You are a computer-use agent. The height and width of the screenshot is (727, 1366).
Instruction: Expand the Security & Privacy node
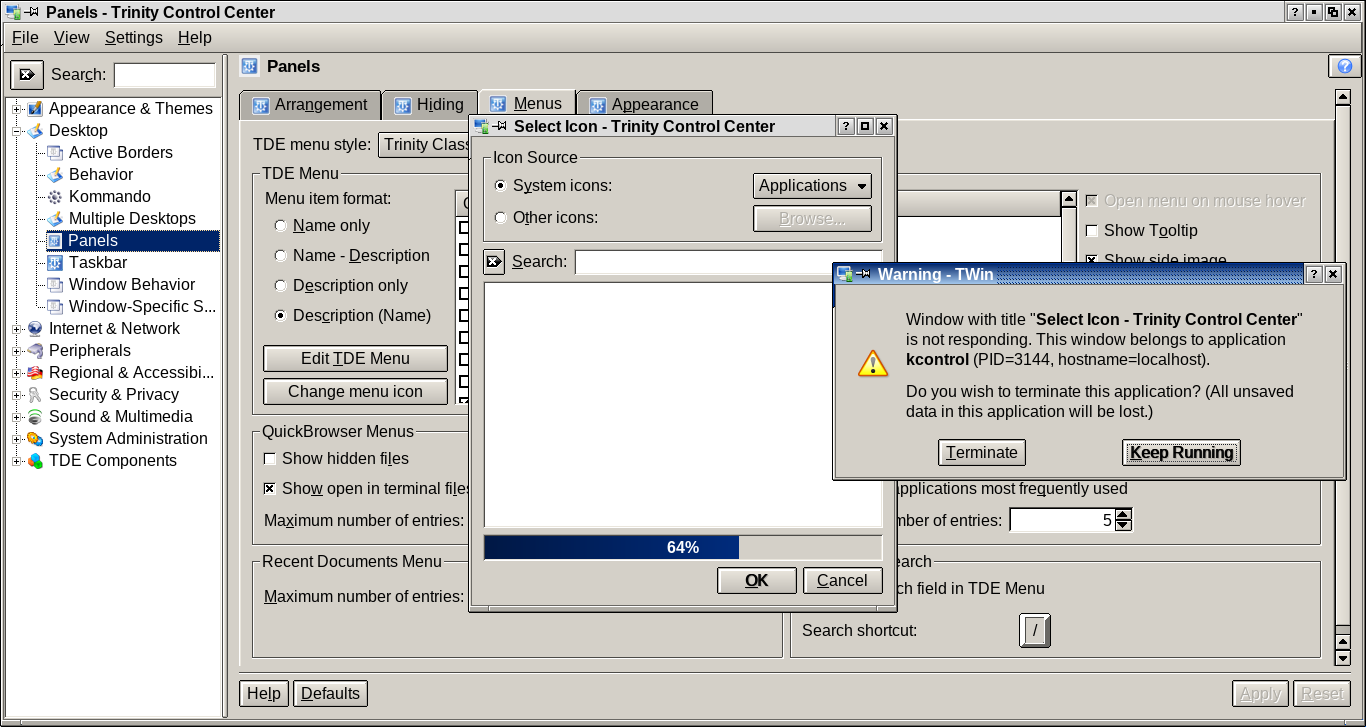click(x=16, y=394)
